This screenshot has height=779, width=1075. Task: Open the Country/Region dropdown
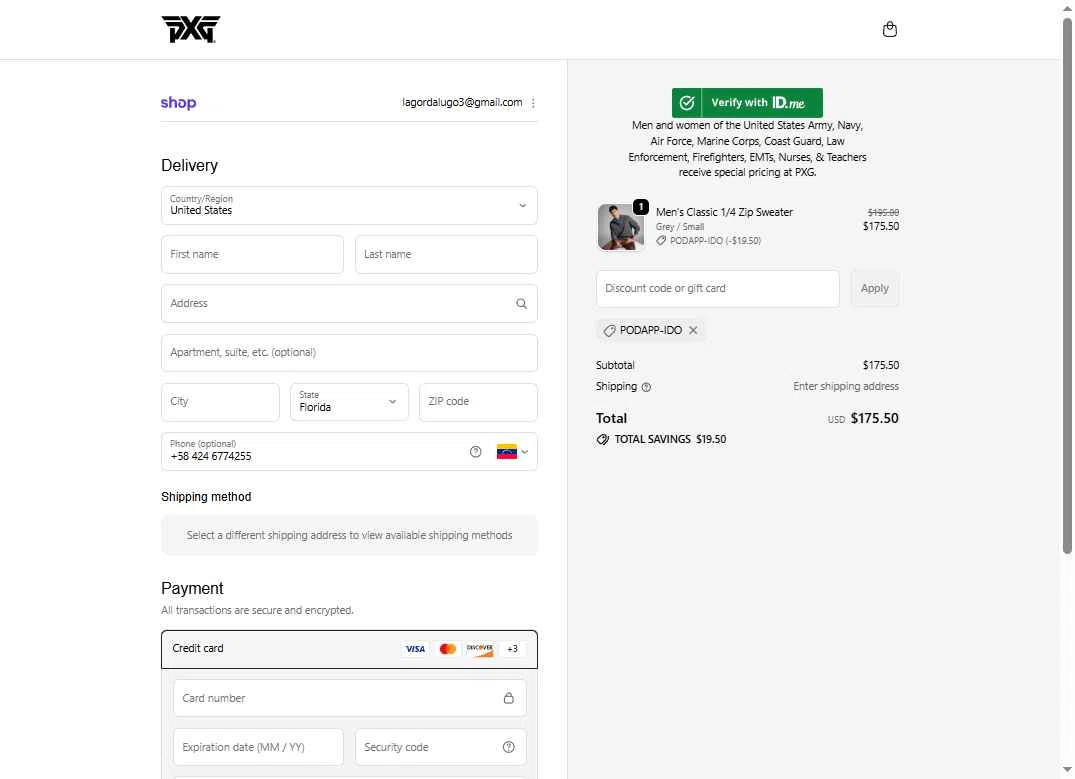349,205
